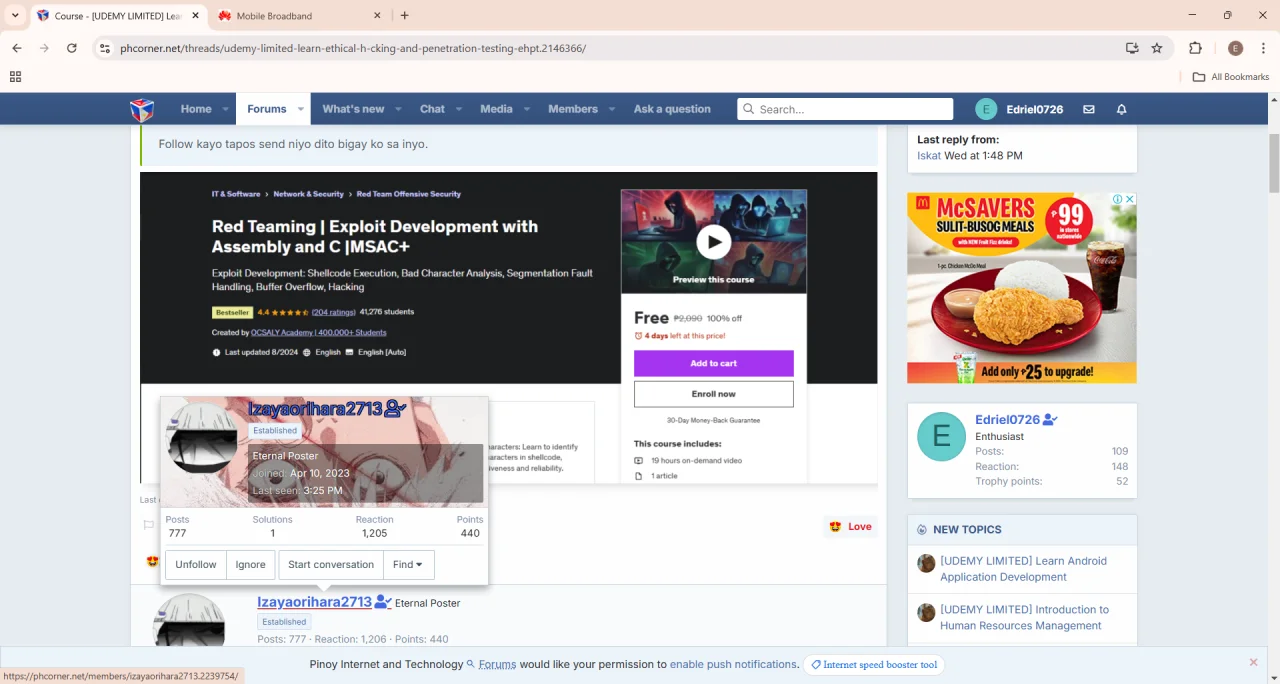Click the browser address bar URL

353,48
